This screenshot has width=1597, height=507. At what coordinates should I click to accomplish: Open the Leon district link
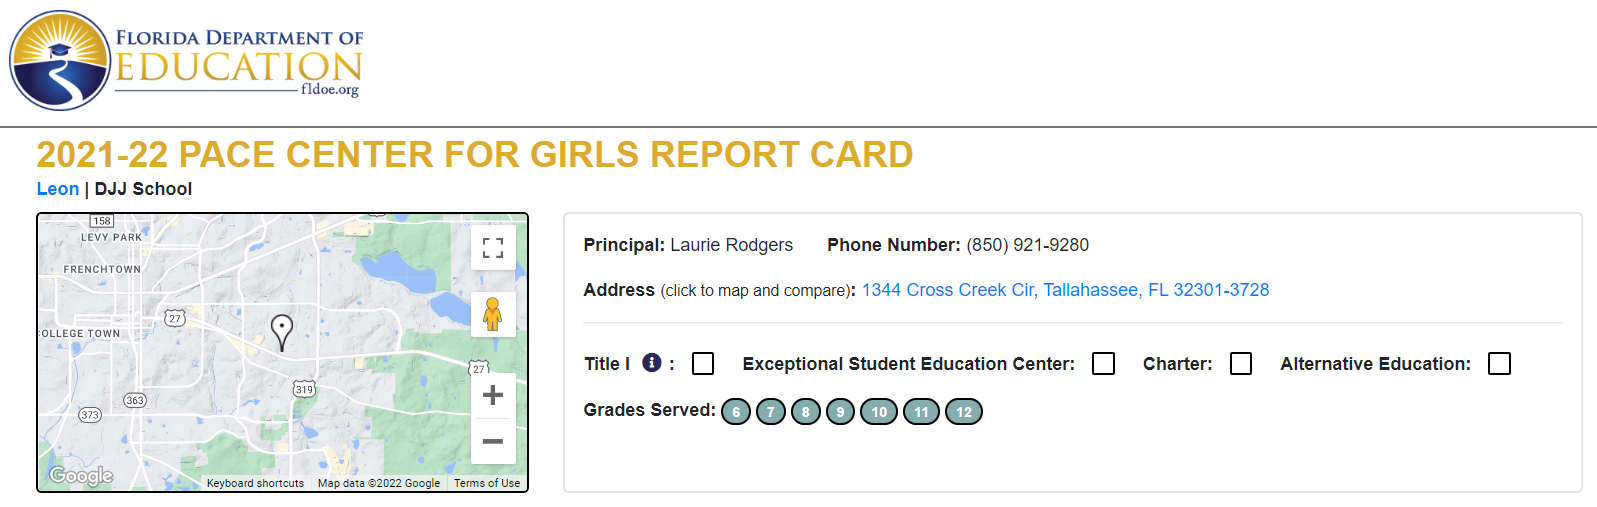pos(58,189)
